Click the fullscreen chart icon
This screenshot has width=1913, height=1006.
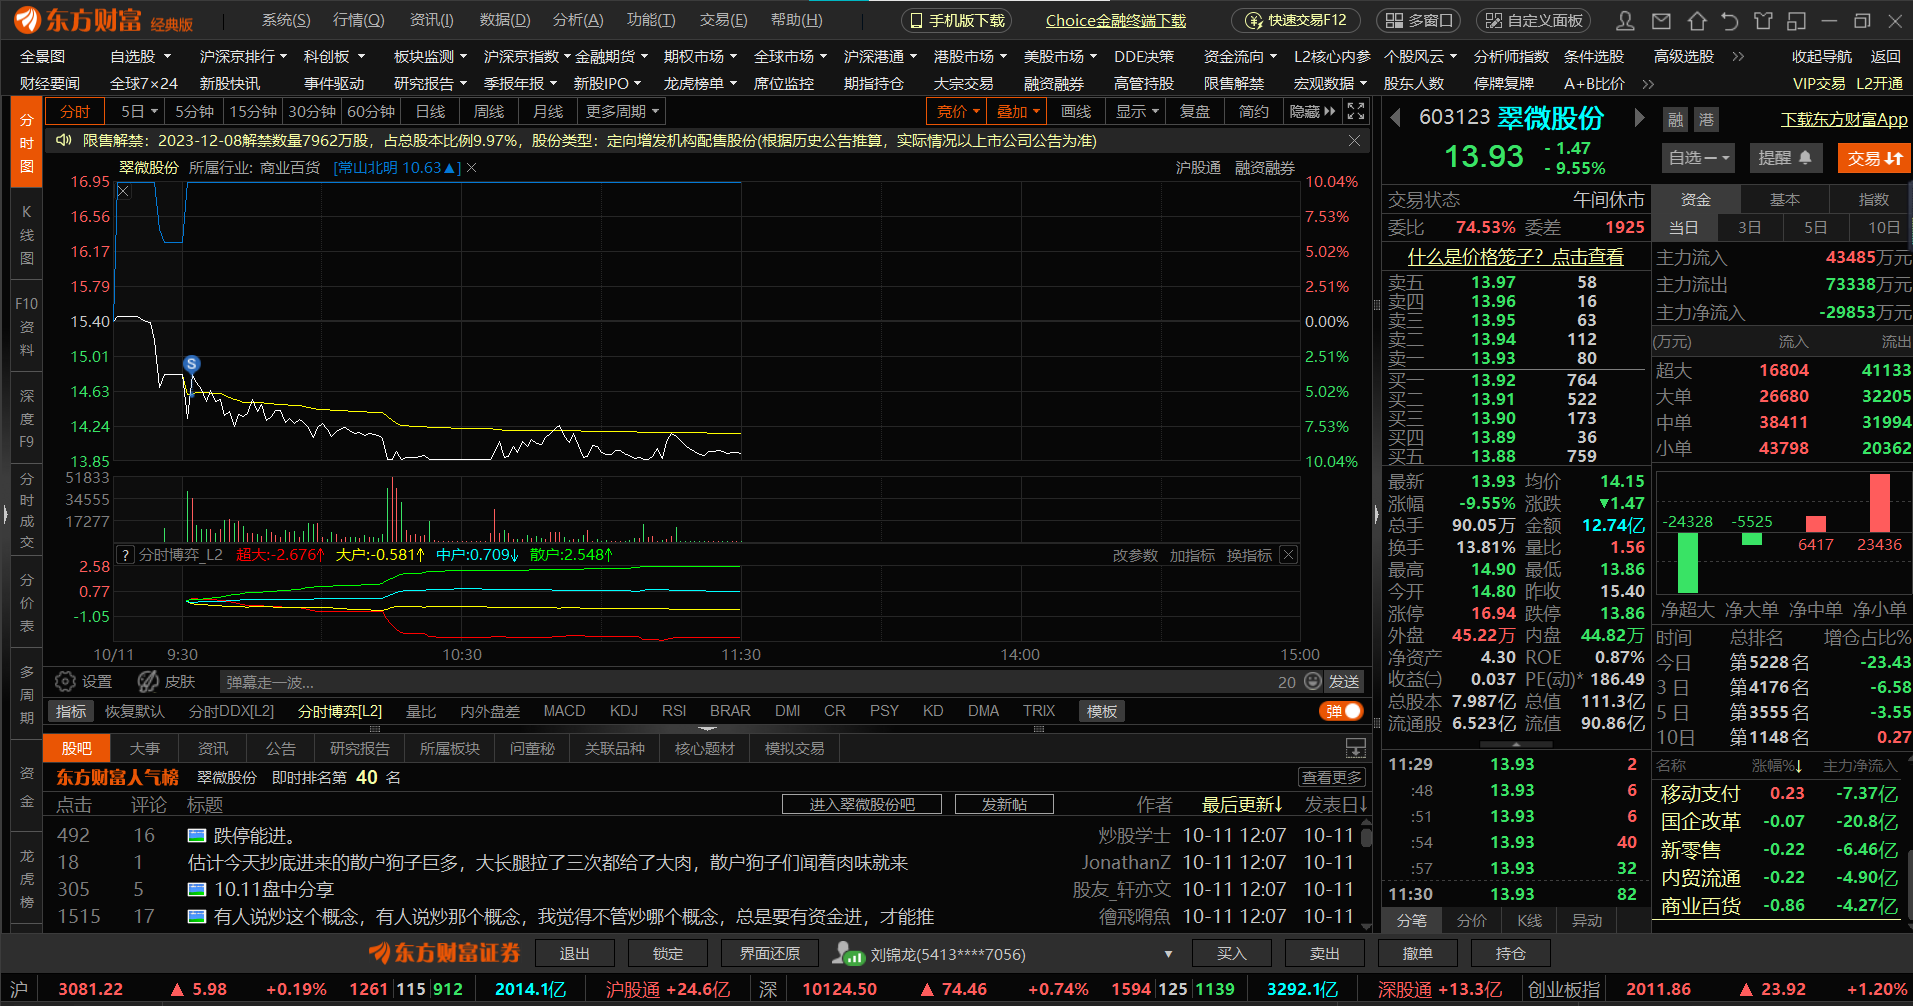1356,111
